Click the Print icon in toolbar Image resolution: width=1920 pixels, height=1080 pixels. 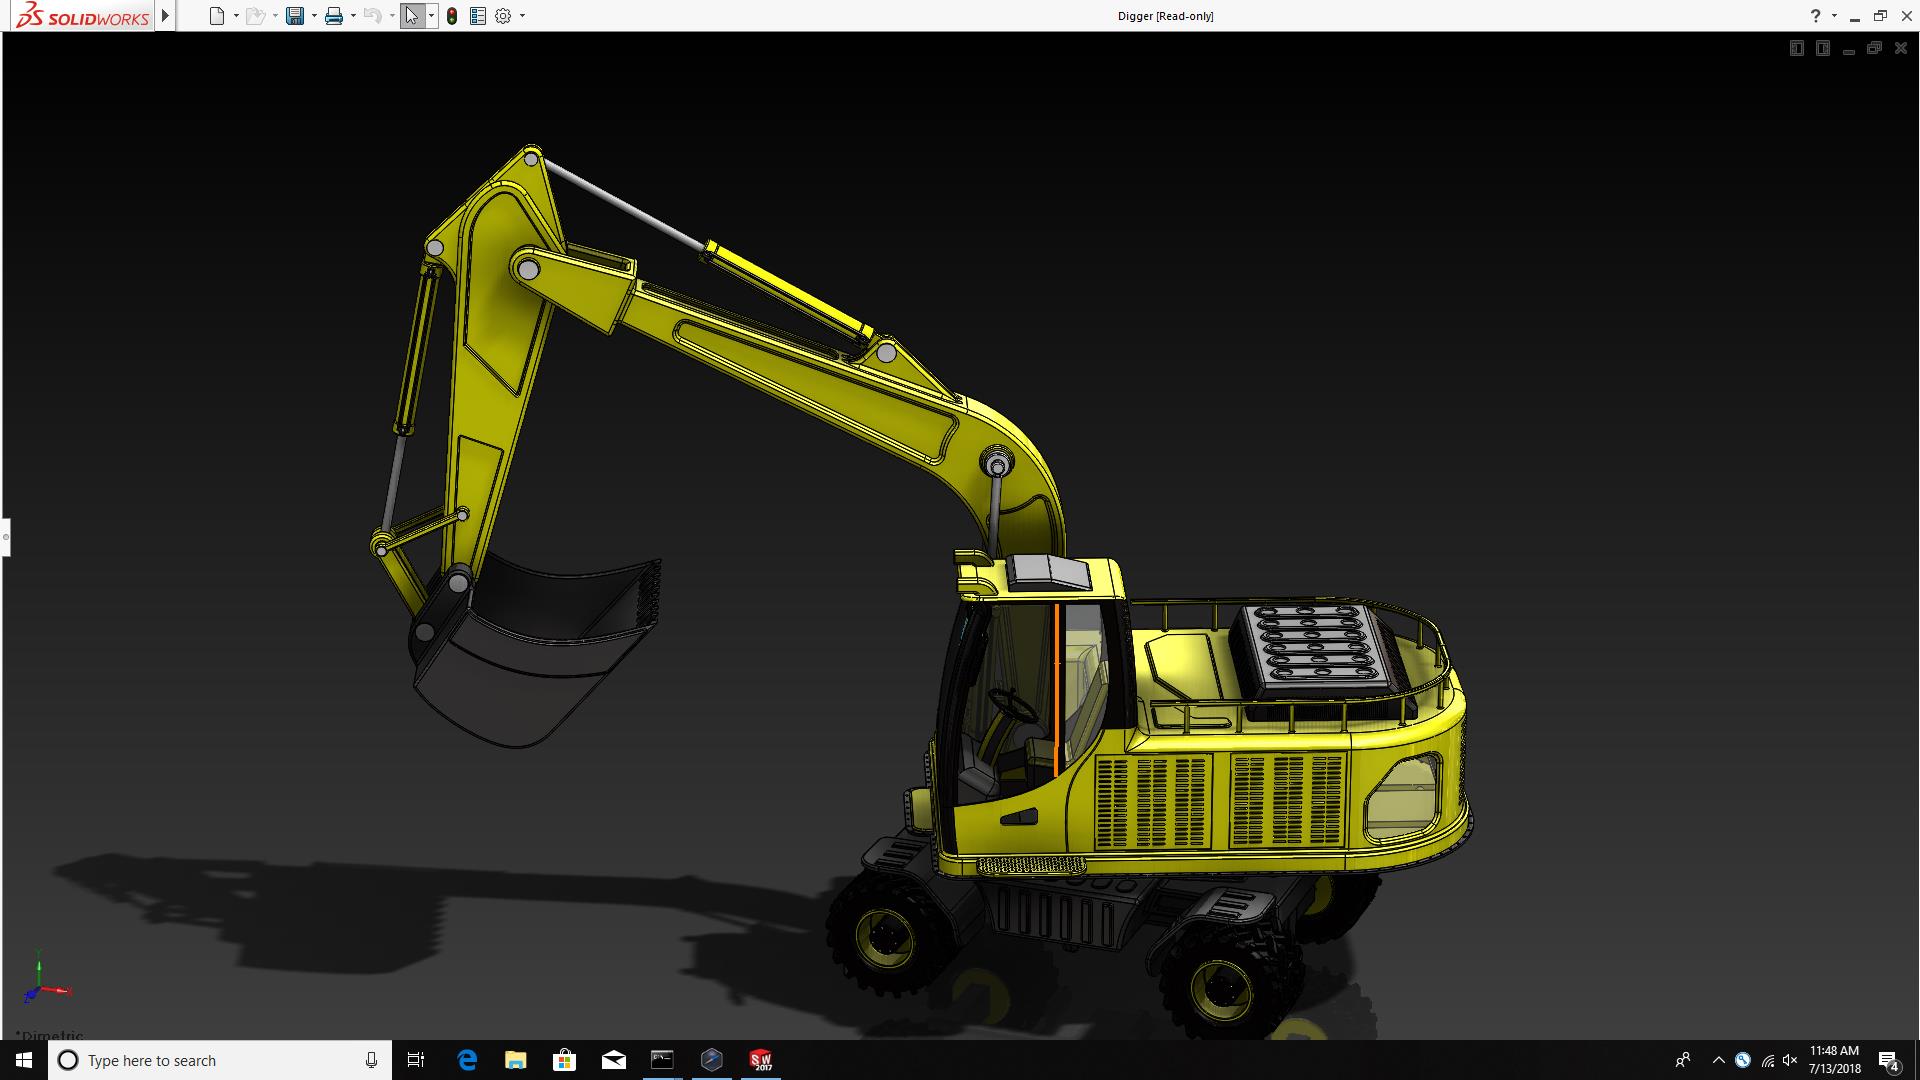point(334,16)
